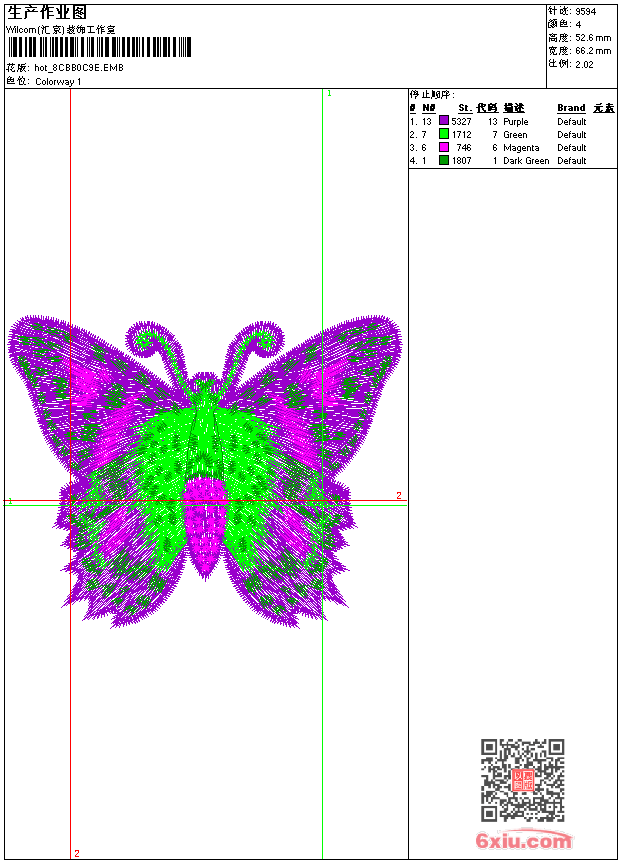Click the Magenta row's Default brand text
Image resolution: width=620 pixels, height=860 pixels.
pyautogui.click(x=571, y=148)
